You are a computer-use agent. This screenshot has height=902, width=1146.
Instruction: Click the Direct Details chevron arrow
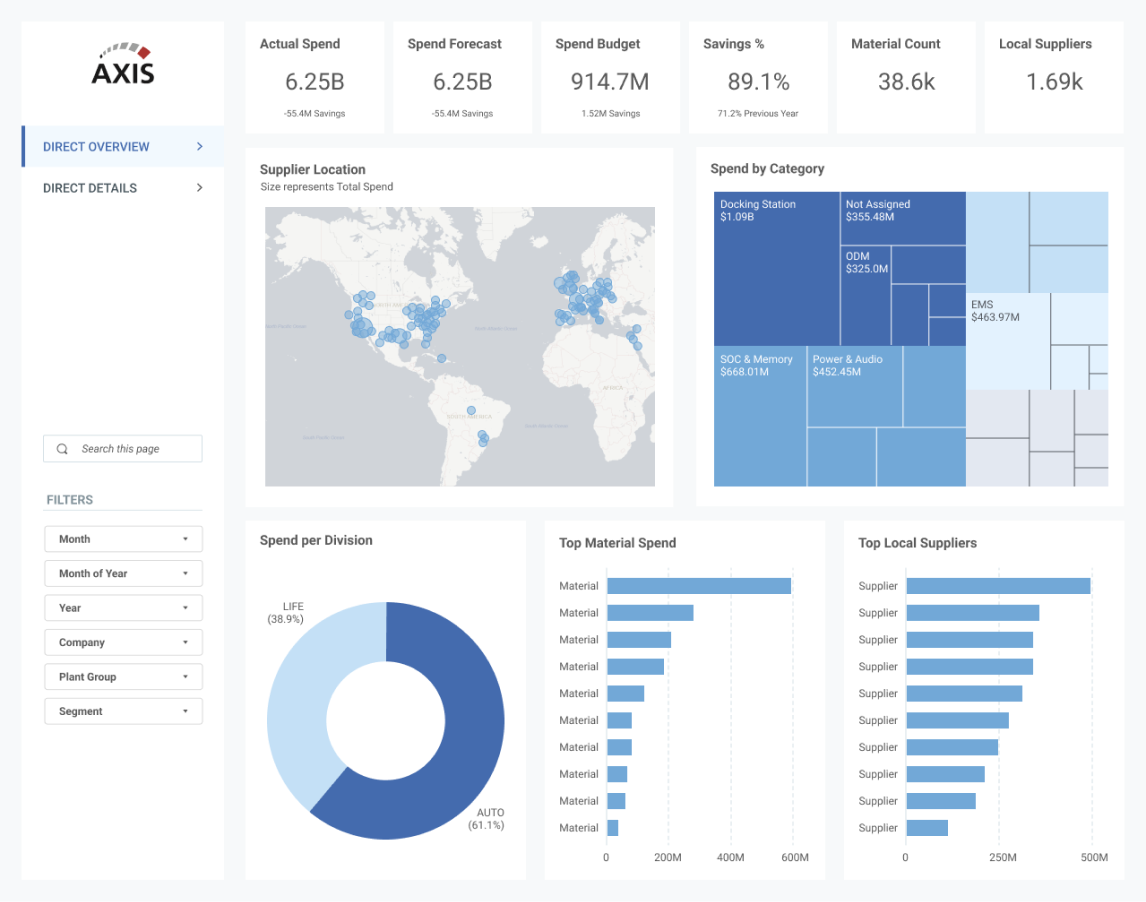(200, 188)
